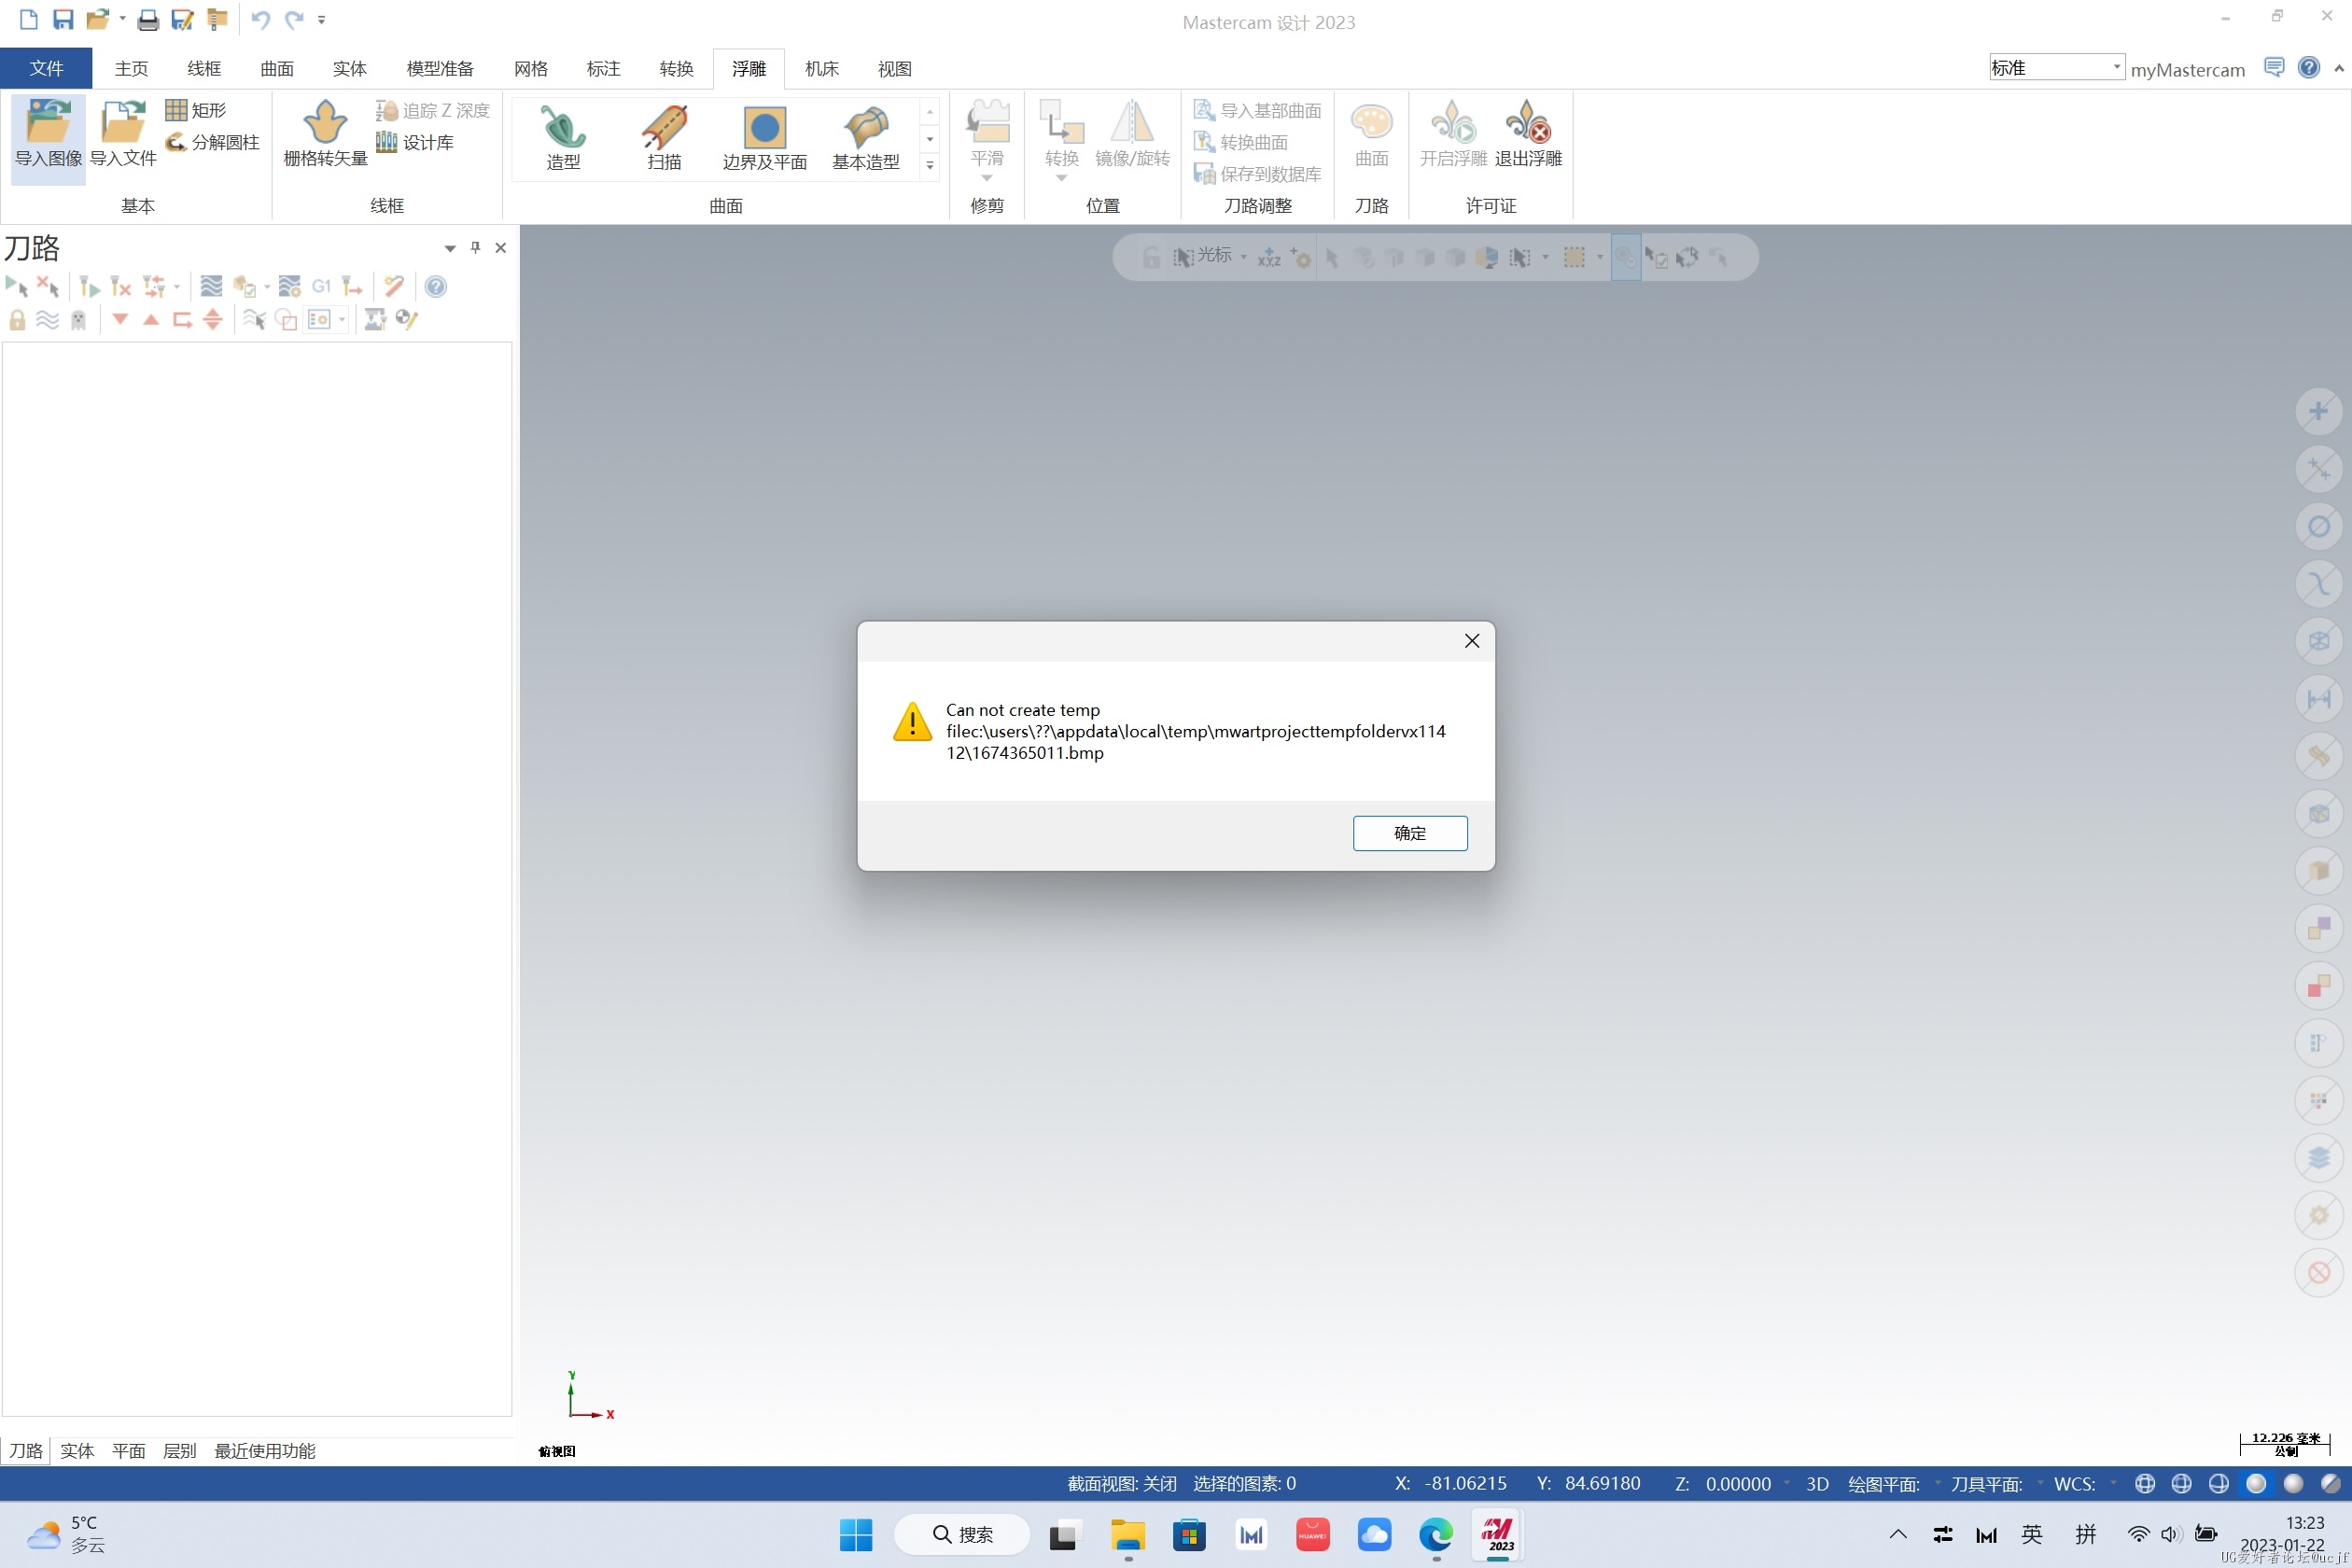Click the new file icon

pos(28,19)
